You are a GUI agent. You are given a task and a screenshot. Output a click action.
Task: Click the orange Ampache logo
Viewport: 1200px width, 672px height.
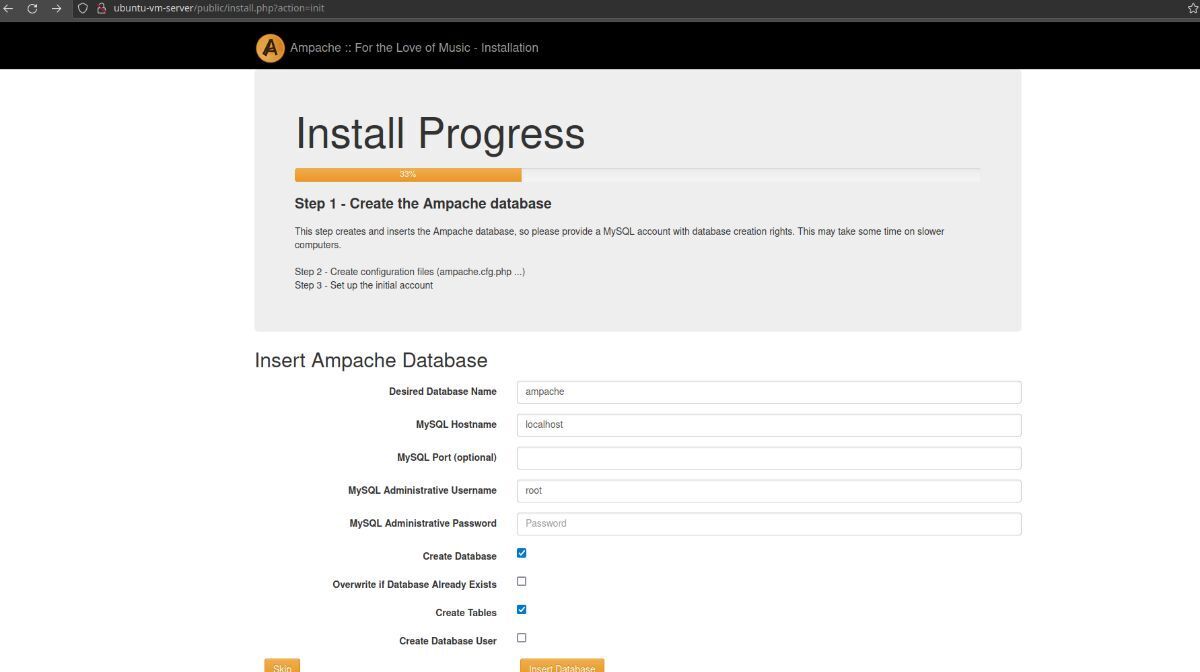click(x=270, y=48)
